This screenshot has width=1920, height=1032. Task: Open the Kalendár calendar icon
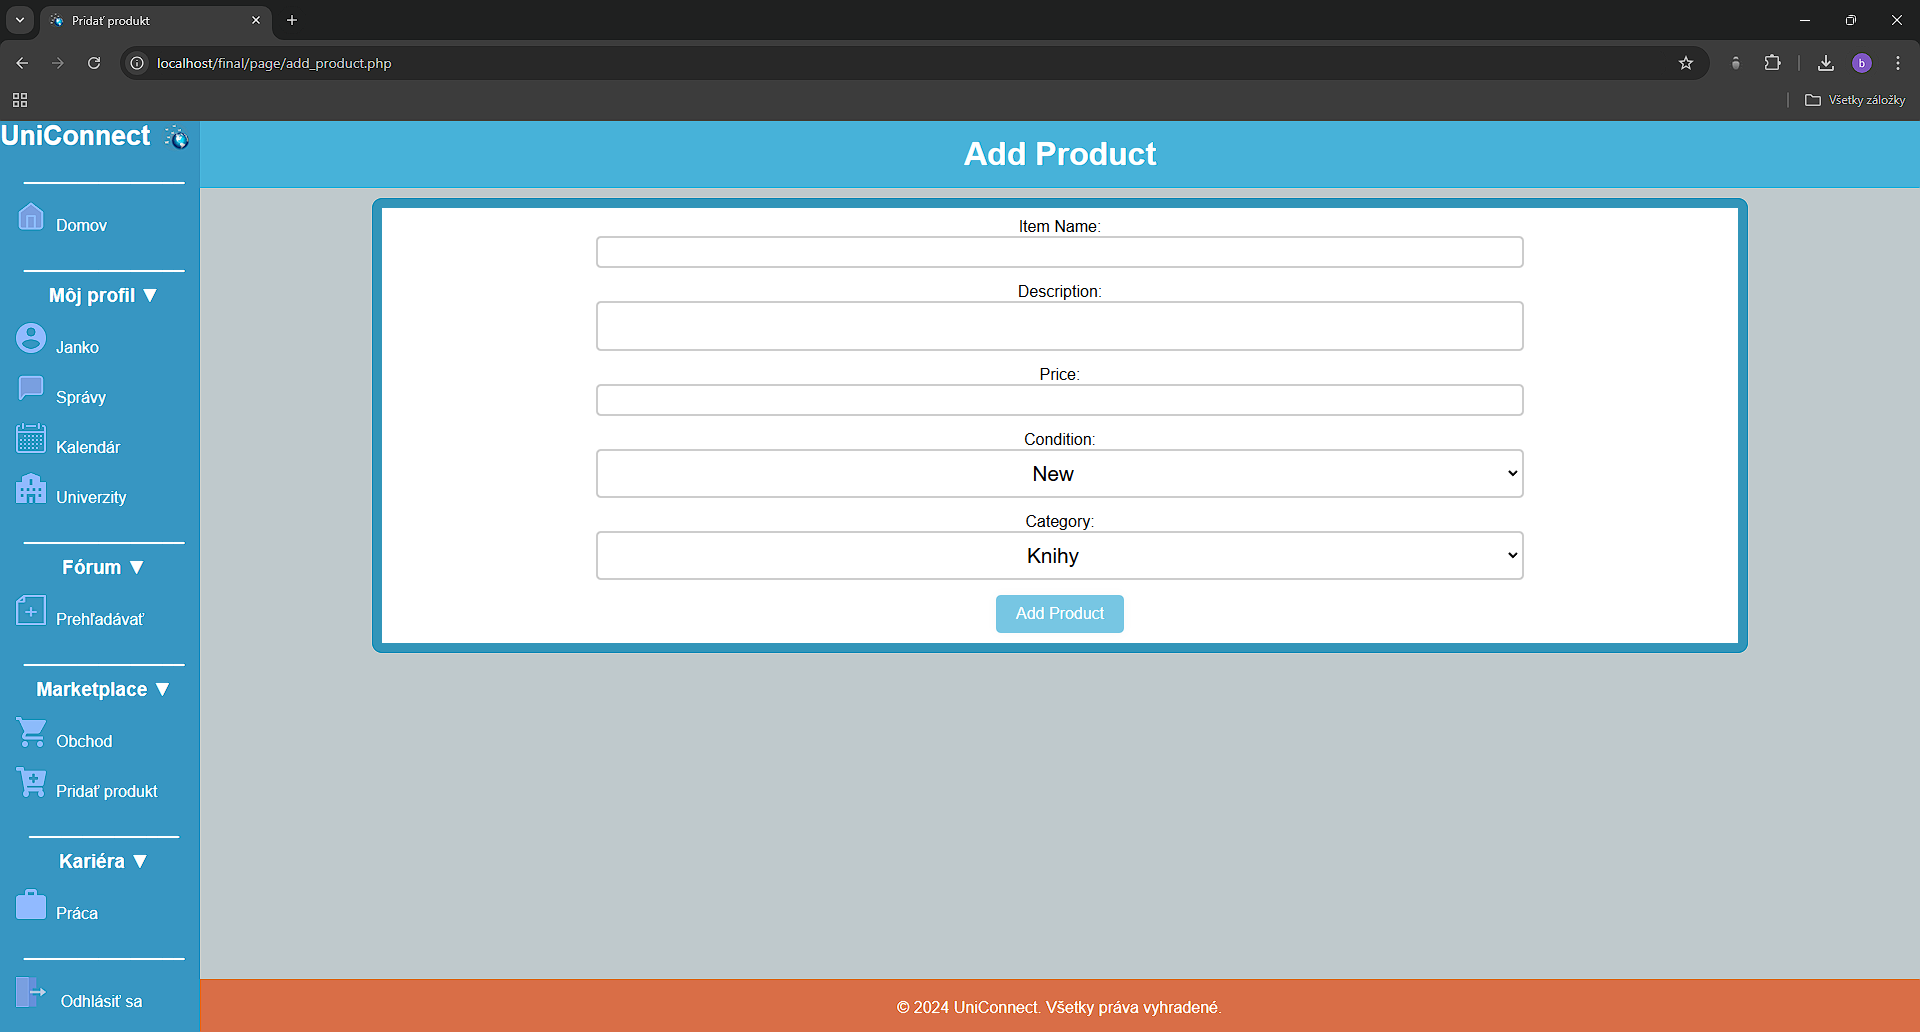tap(31, 438)
